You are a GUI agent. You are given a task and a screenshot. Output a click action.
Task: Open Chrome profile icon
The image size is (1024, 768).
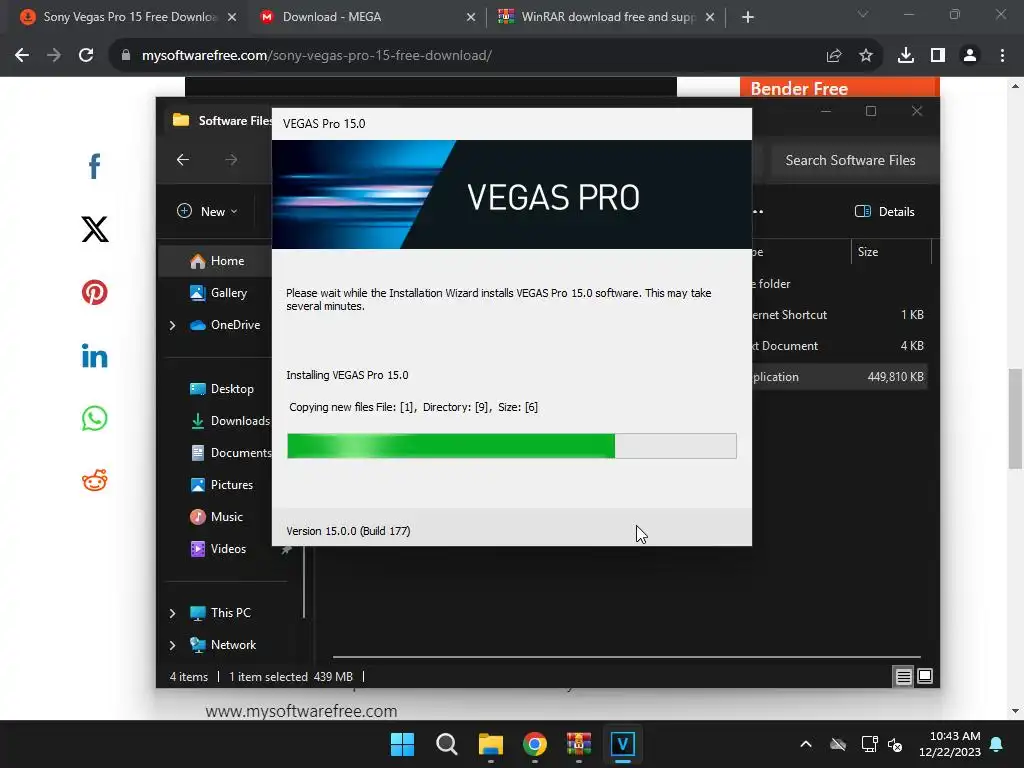(970, 56)
